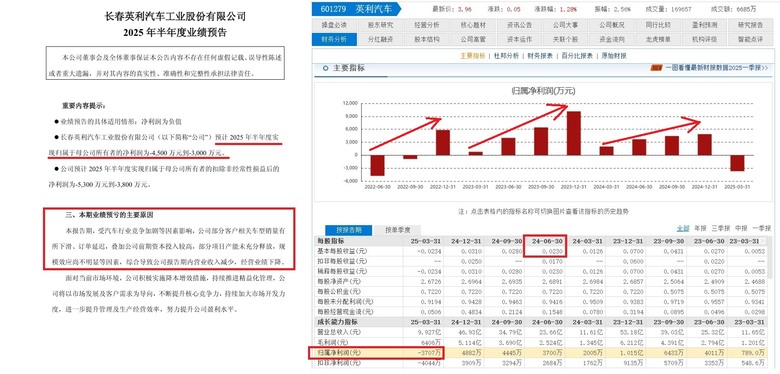This screenshot has width=780, height=374.
Task: Filter reports by 中报
Action: click(x=741, y=228)
